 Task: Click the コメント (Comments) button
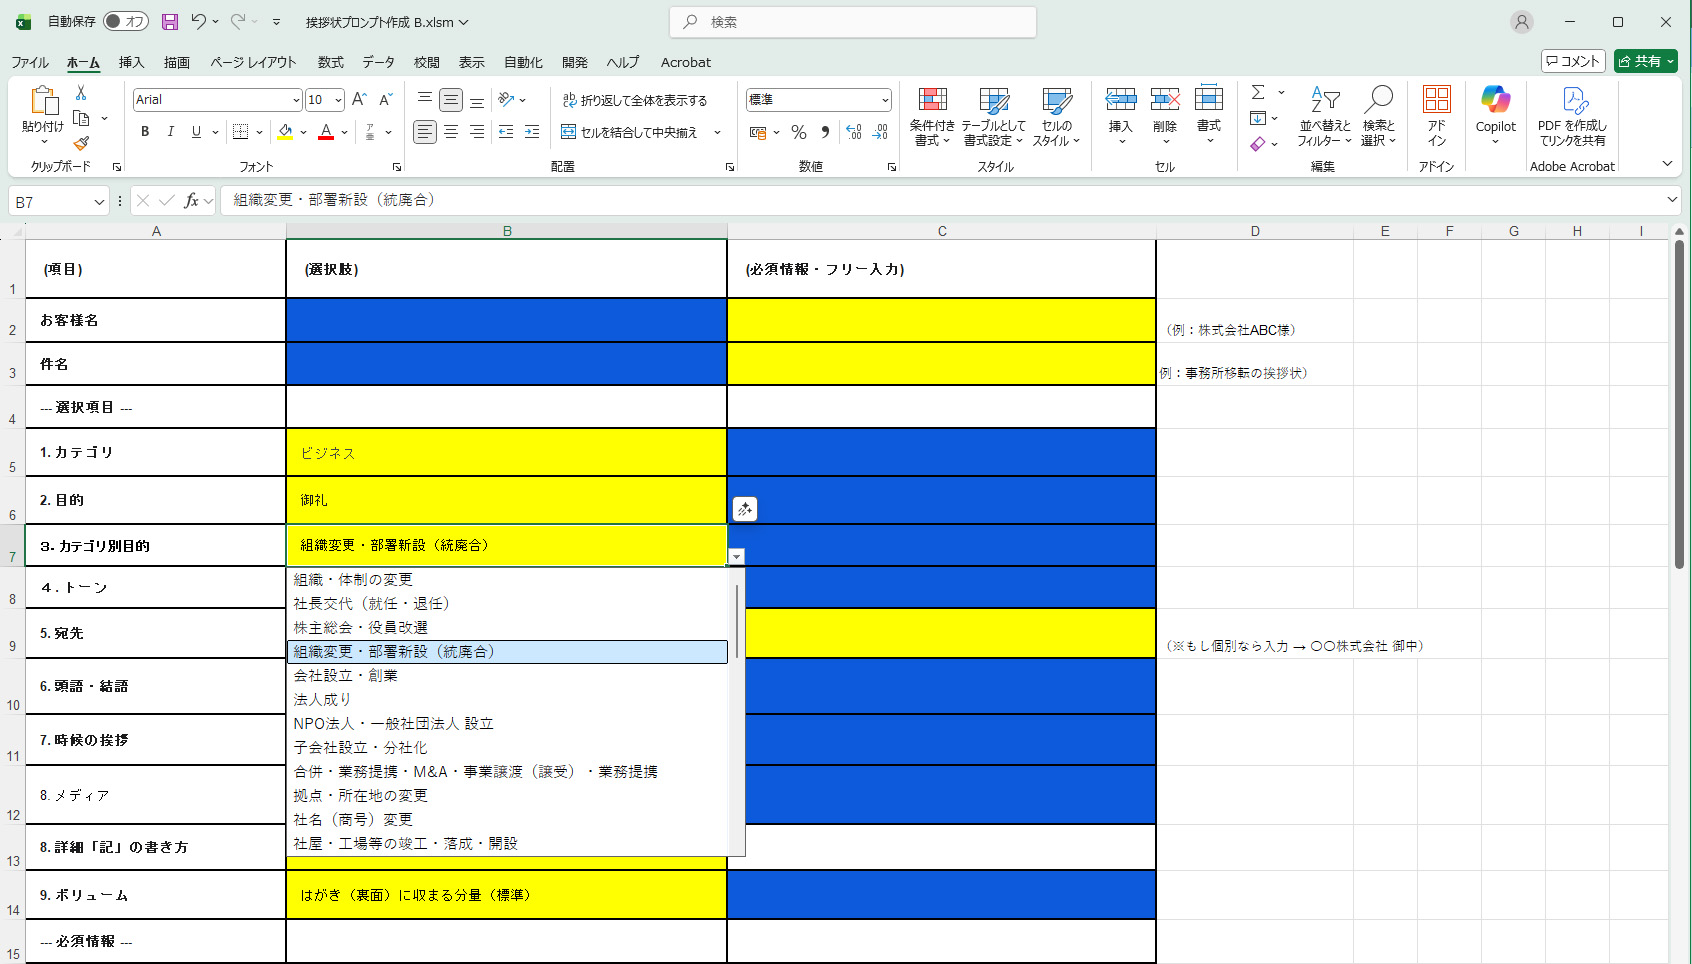[1573, 61]
